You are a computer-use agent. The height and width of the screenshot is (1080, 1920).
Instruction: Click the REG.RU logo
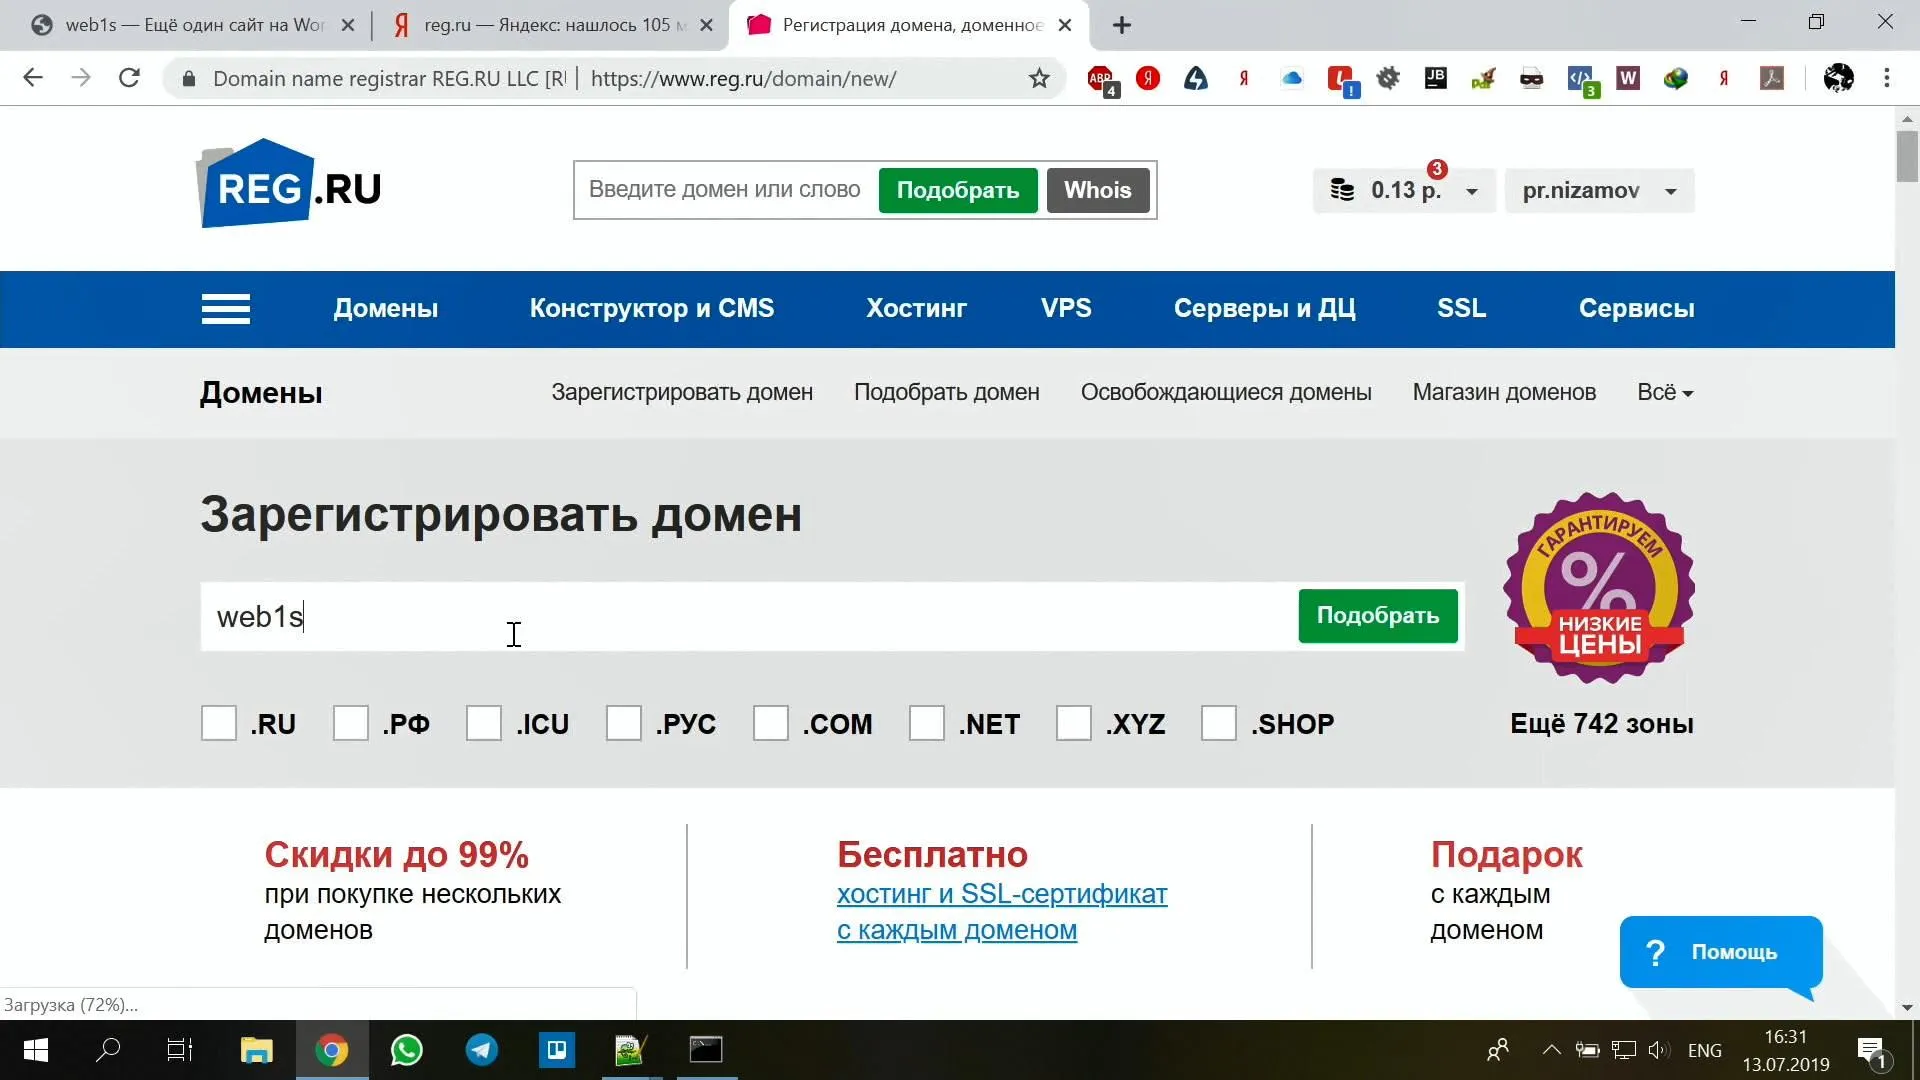click(x=288, y=184)
